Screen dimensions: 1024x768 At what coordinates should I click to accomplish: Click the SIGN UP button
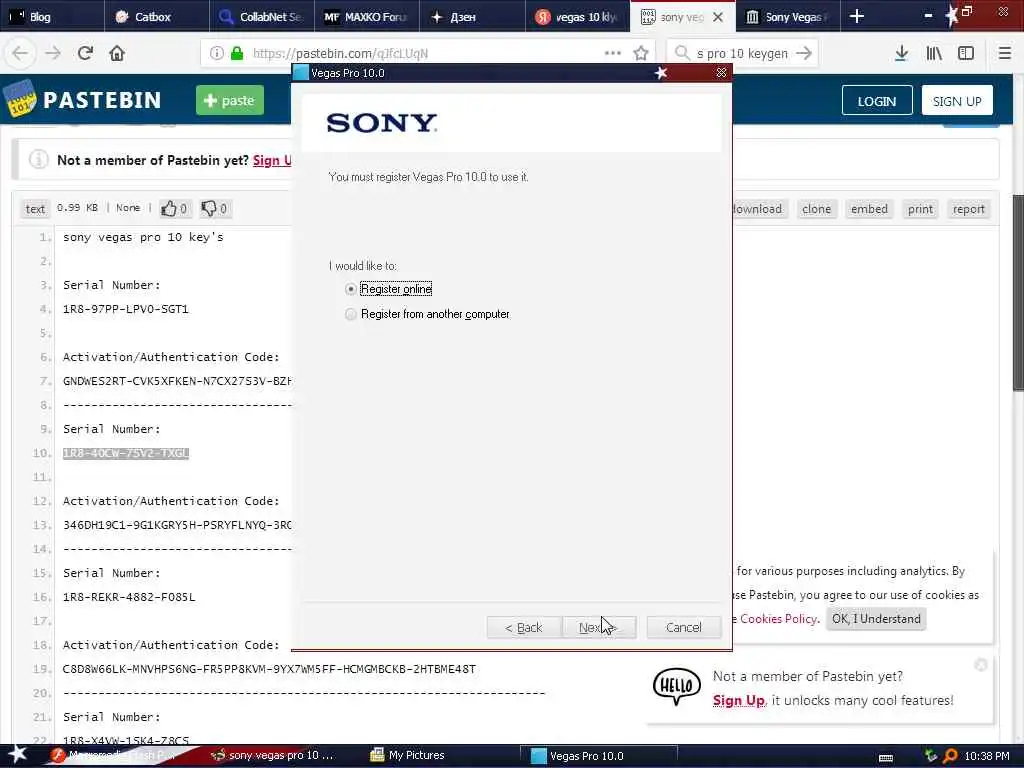(957, 101)
